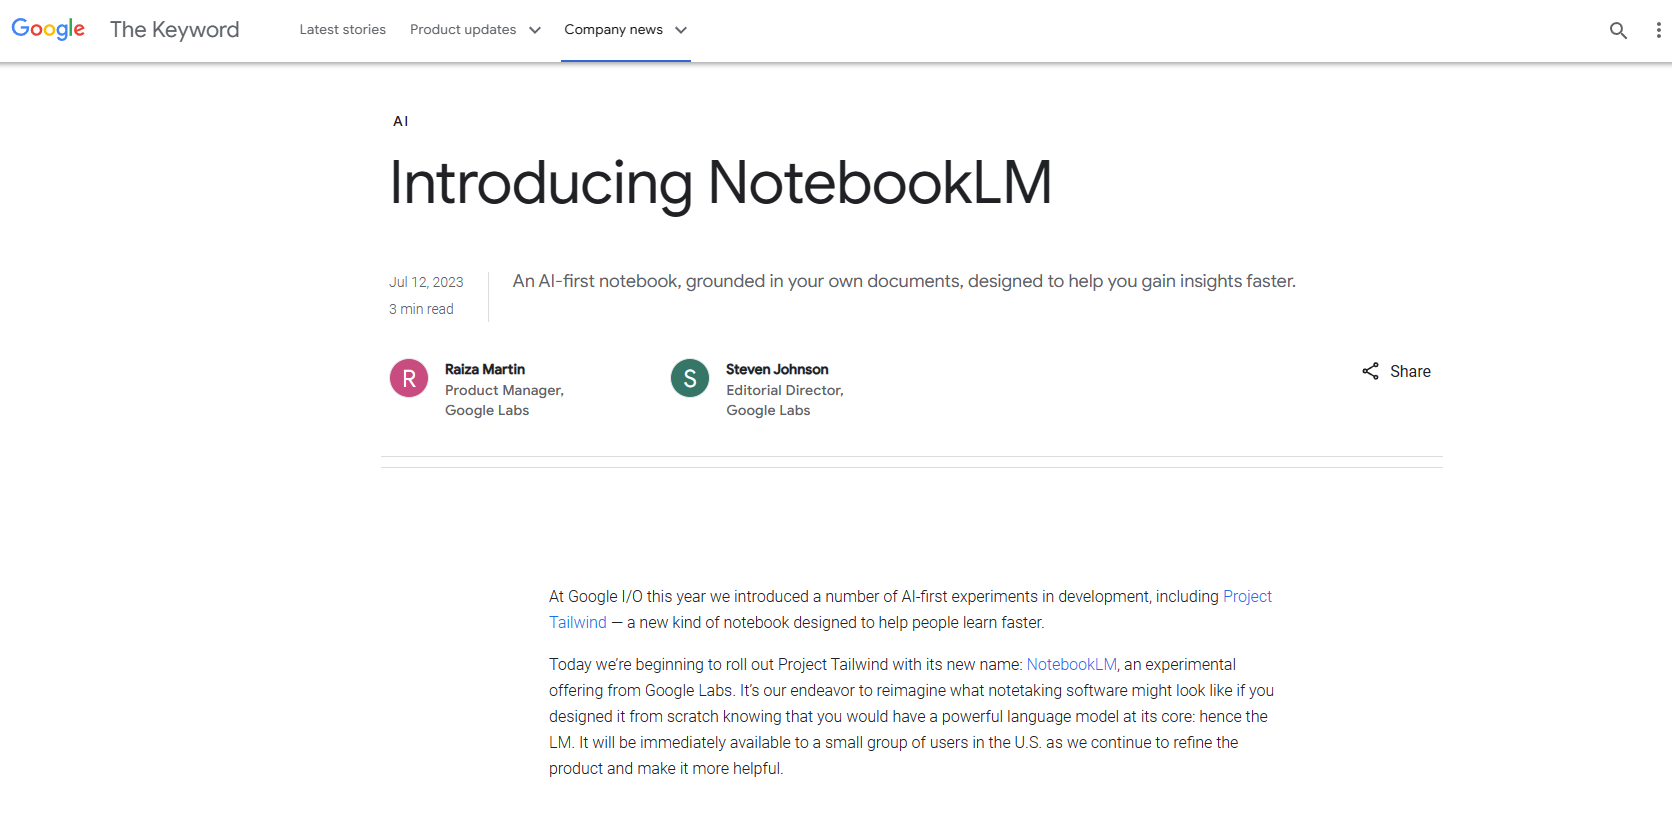
Task: Click Steven Johnson's green S avatar
Action: (x=690, y=379)
